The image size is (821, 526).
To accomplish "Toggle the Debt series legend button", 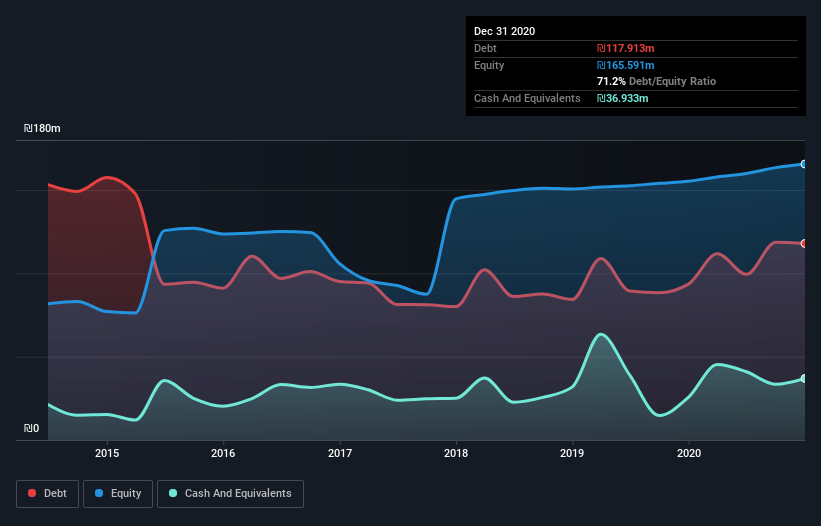I will (47, 494).
